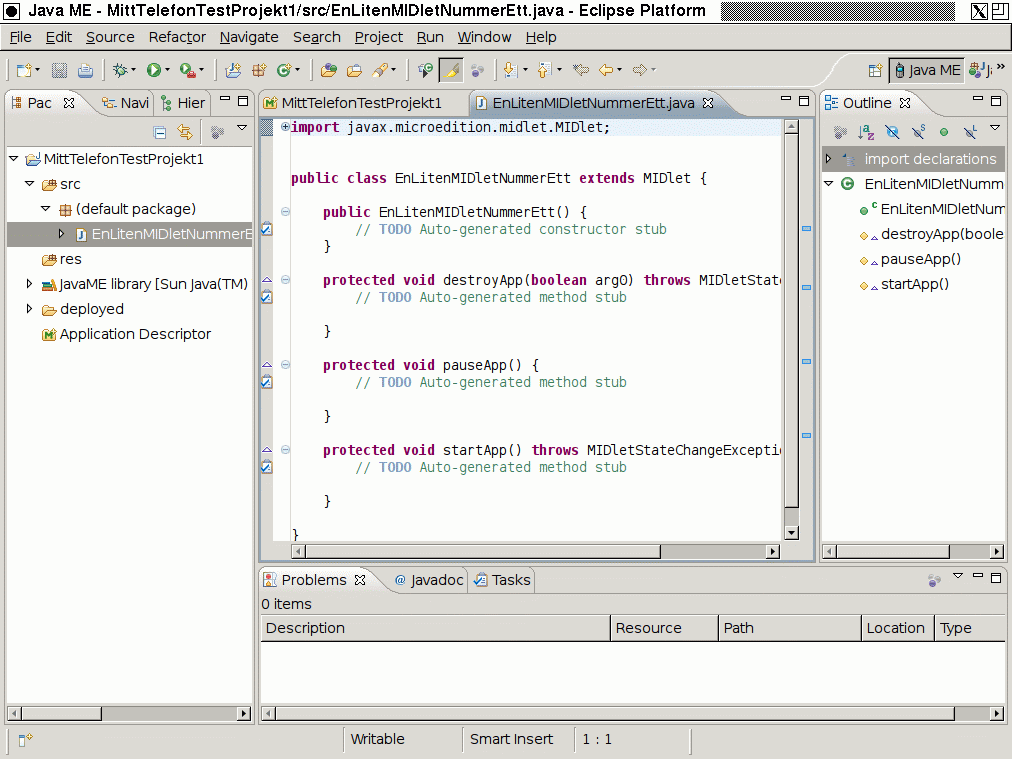Screen dimensions: 1012x759
Task: Click the New Java Class toolbar icon
Action: coord(283,70)
